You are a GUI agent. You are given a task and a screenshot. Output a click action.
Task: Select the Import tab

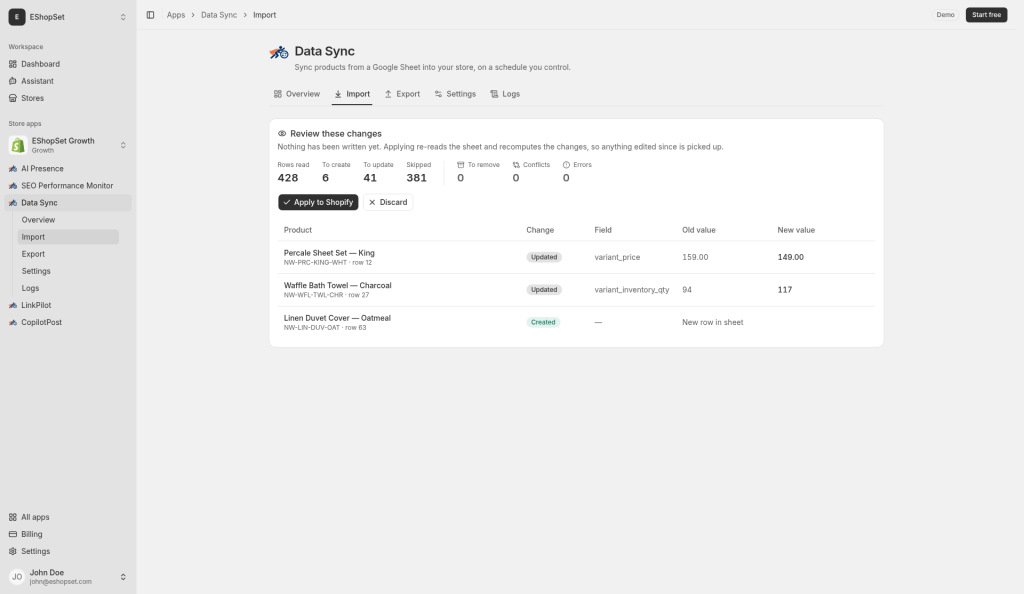point(352,94)
